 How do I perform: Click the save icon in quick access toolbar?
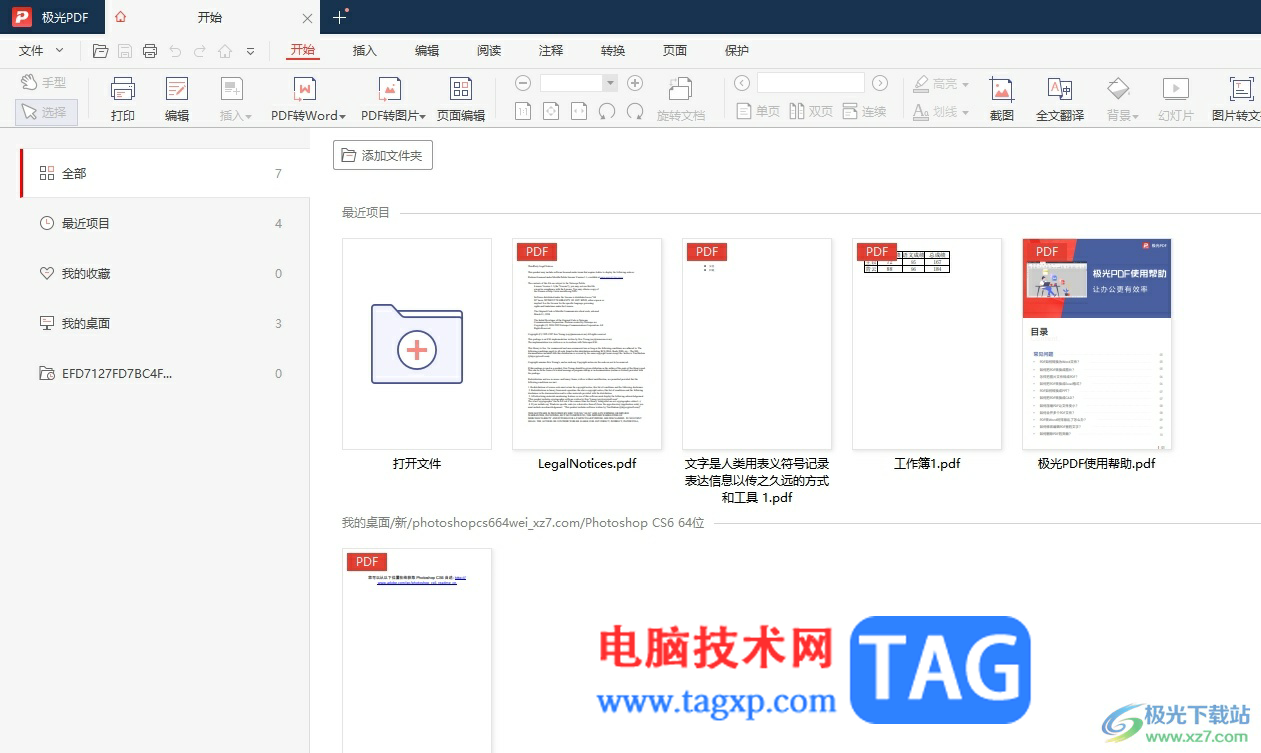tap(125, 51)
